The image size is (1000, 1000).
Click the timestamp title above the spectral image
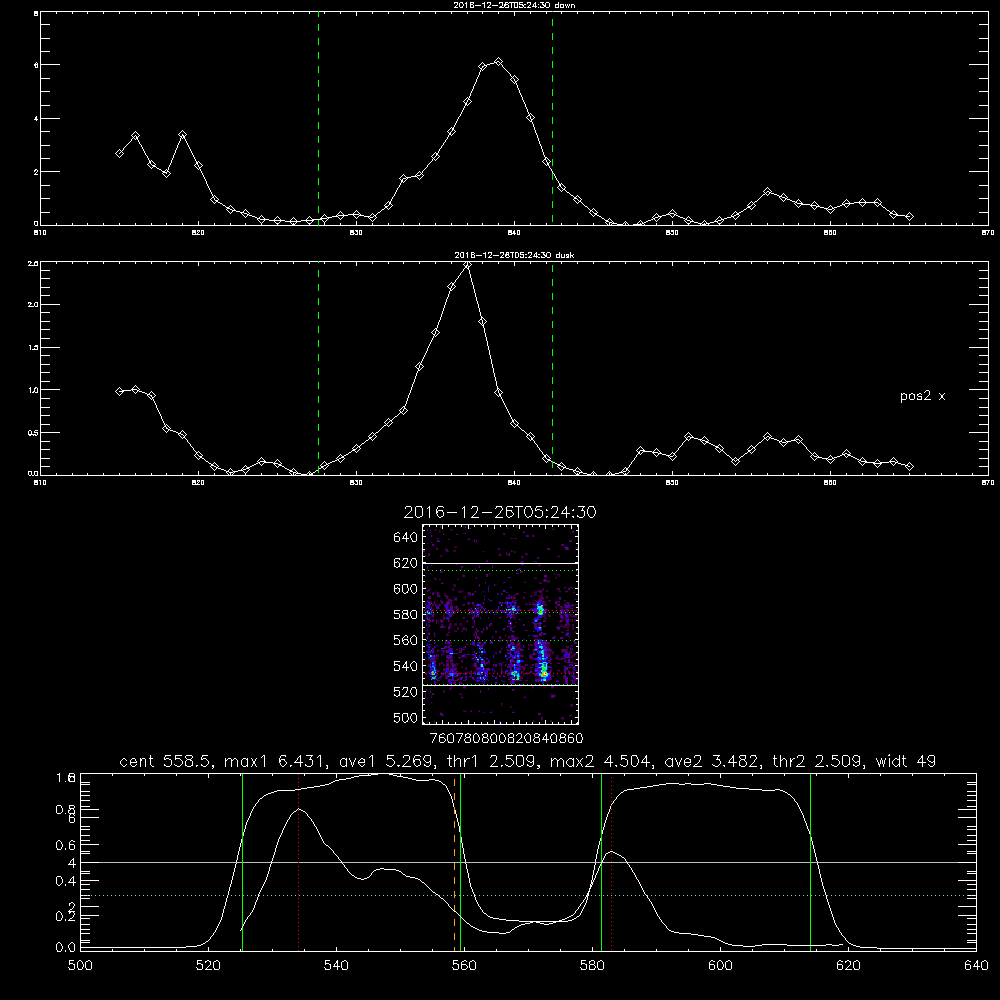pos(500,512)
